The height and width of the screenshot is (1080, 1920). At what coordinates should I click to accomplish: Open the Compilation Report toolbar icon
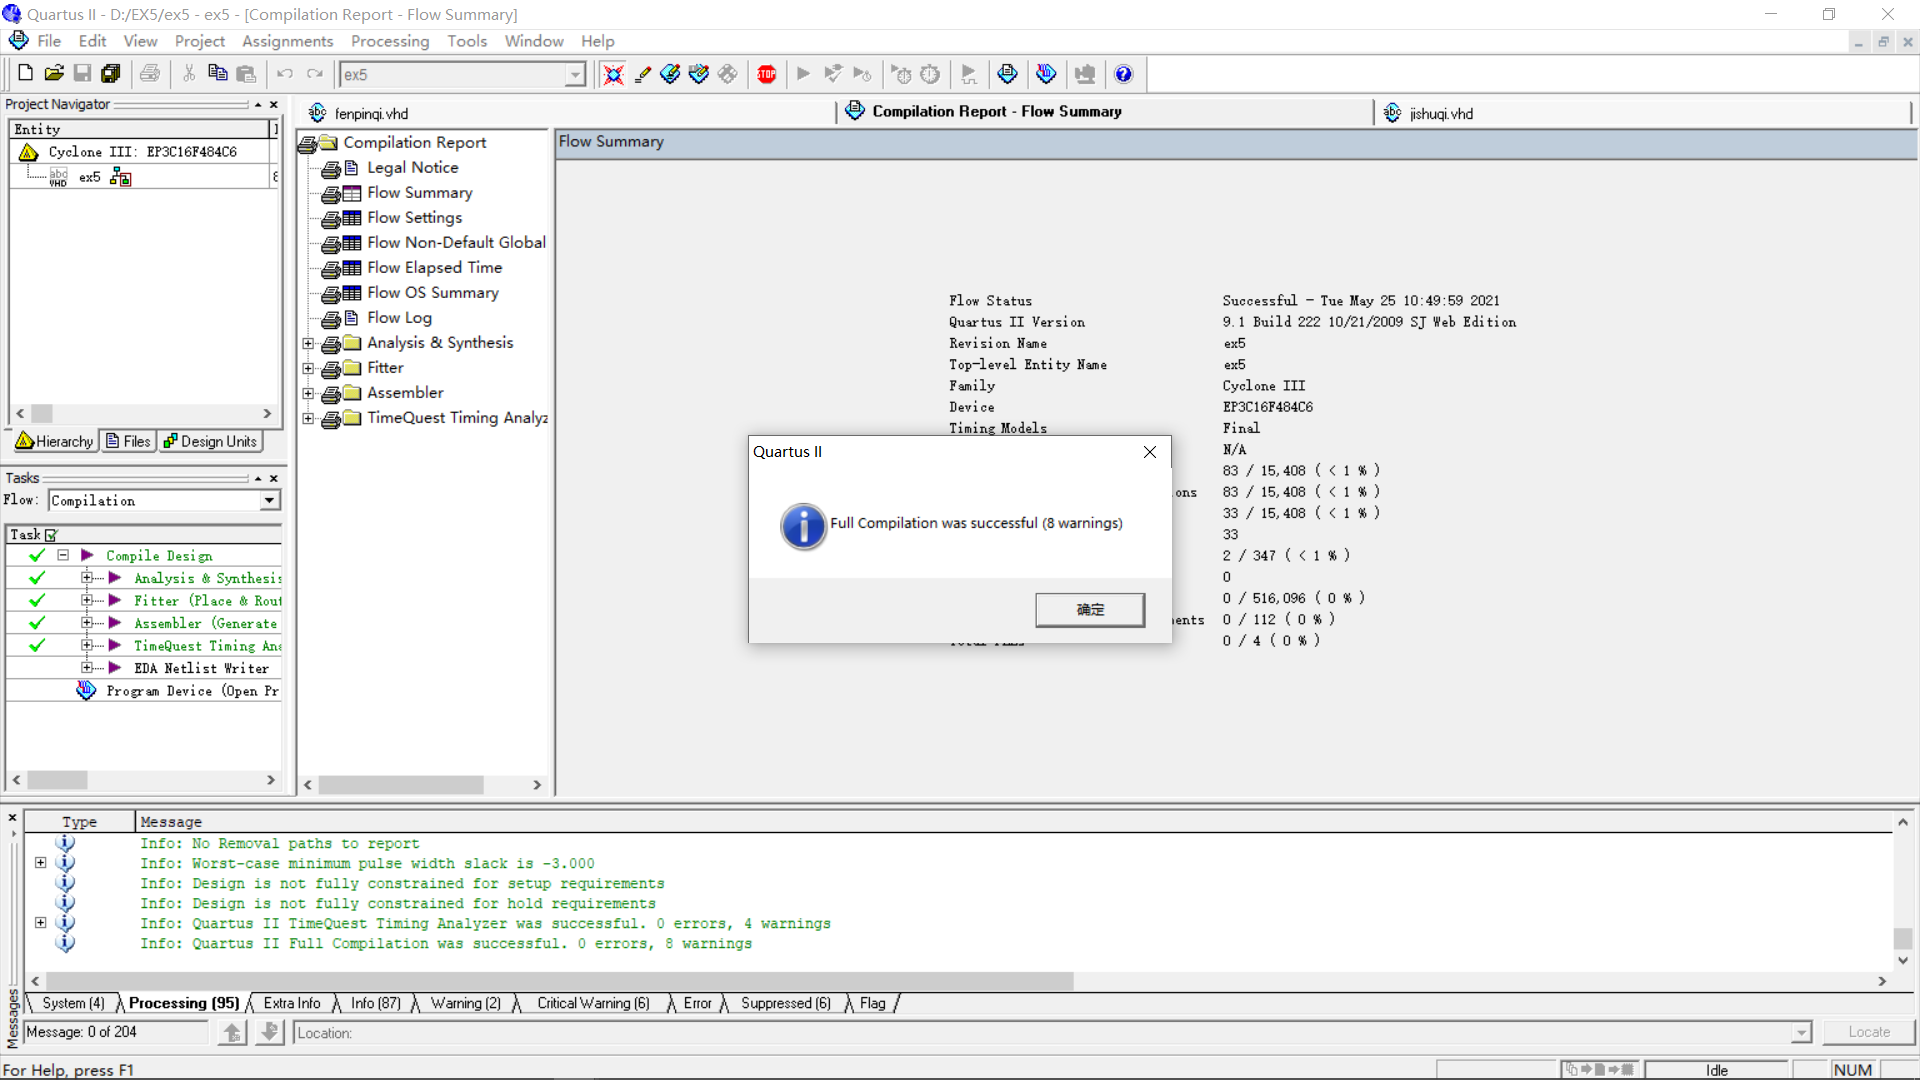coord(1007,74)
